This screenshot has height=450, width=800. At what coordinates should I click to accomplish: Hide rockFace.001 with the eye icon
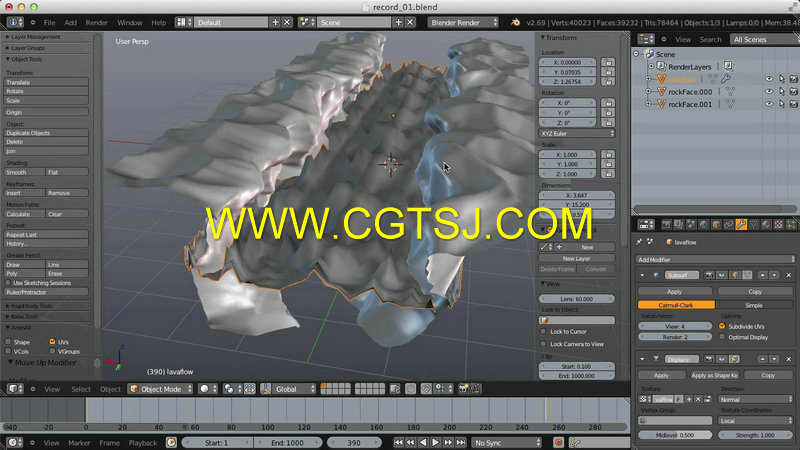pos(768,104)
